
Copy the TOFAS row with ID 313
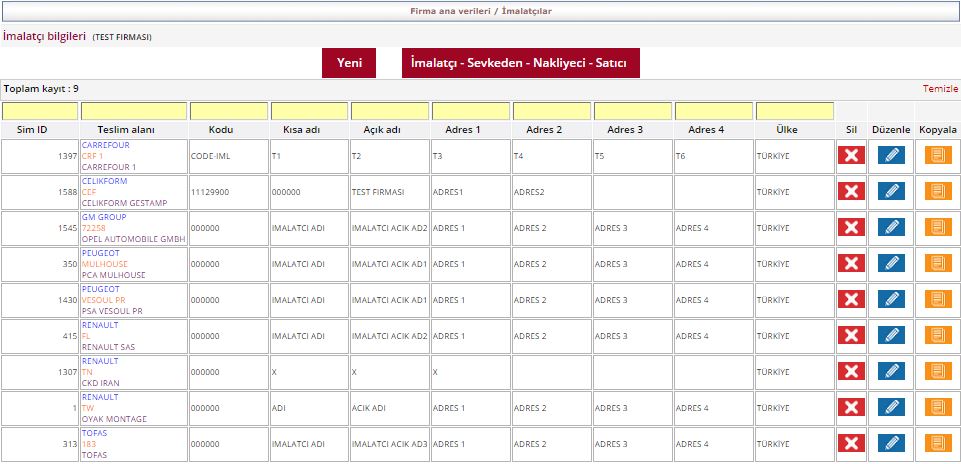coord(938,443)
